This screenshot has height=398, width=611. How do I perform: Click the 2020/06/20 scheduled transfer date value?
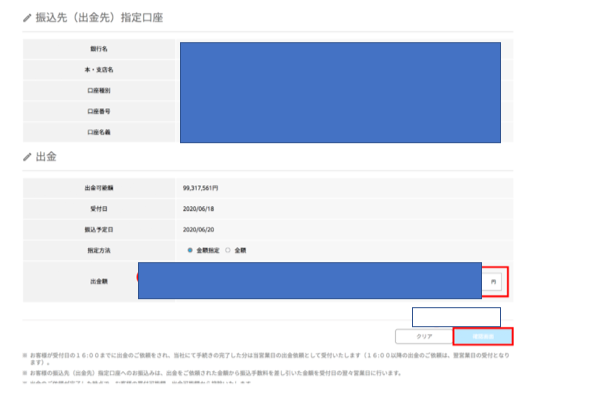point(198,230)
